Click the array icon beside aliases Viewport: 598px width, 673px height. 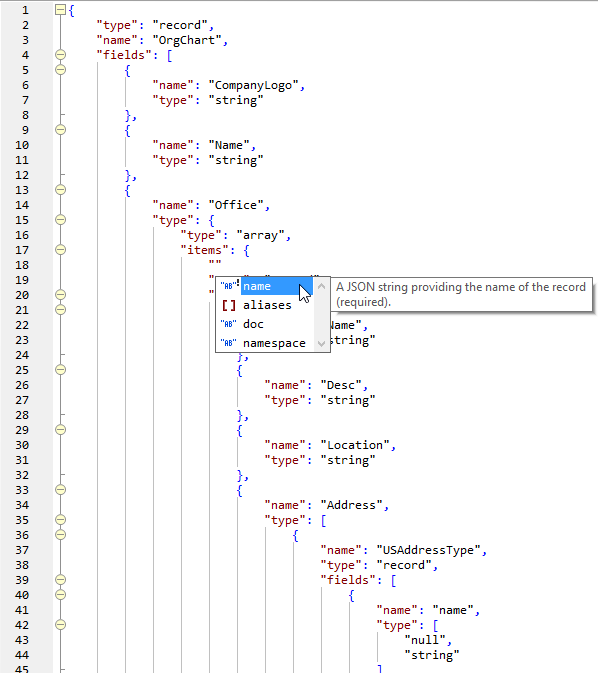pyautogui.click(x=229, y=305)
